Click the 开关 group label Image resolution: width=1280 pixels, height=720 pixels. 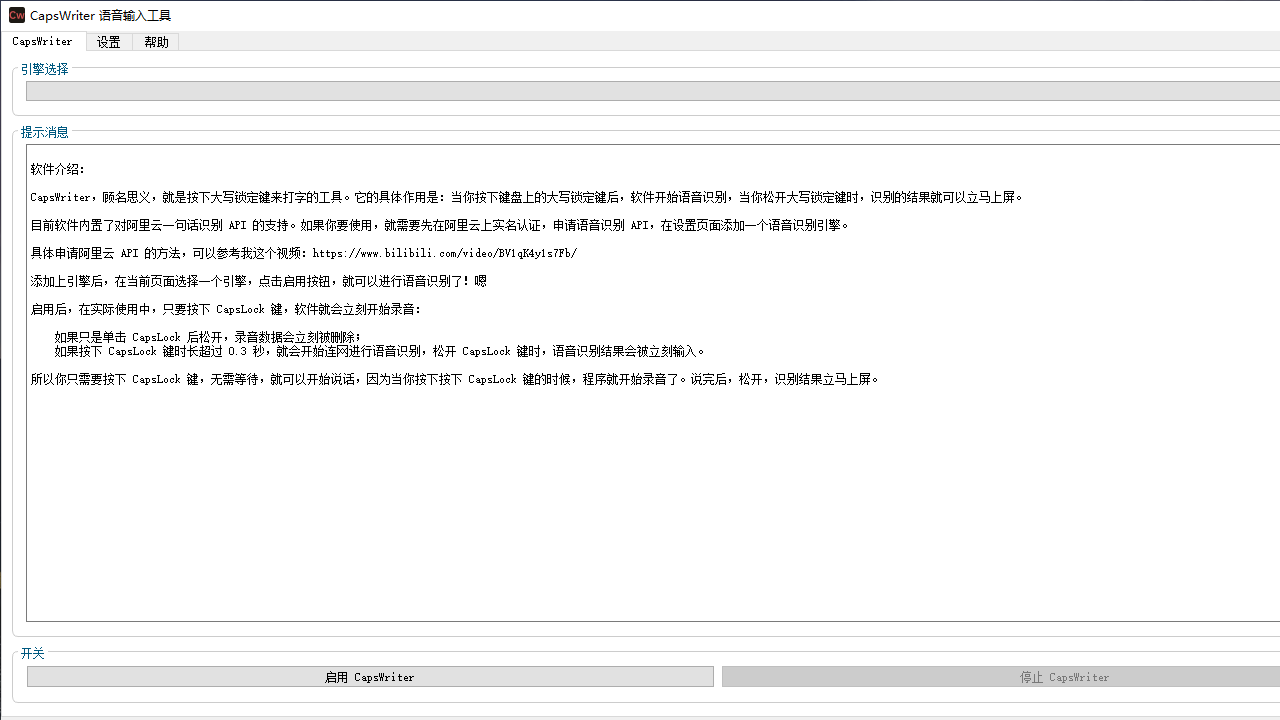33,653
